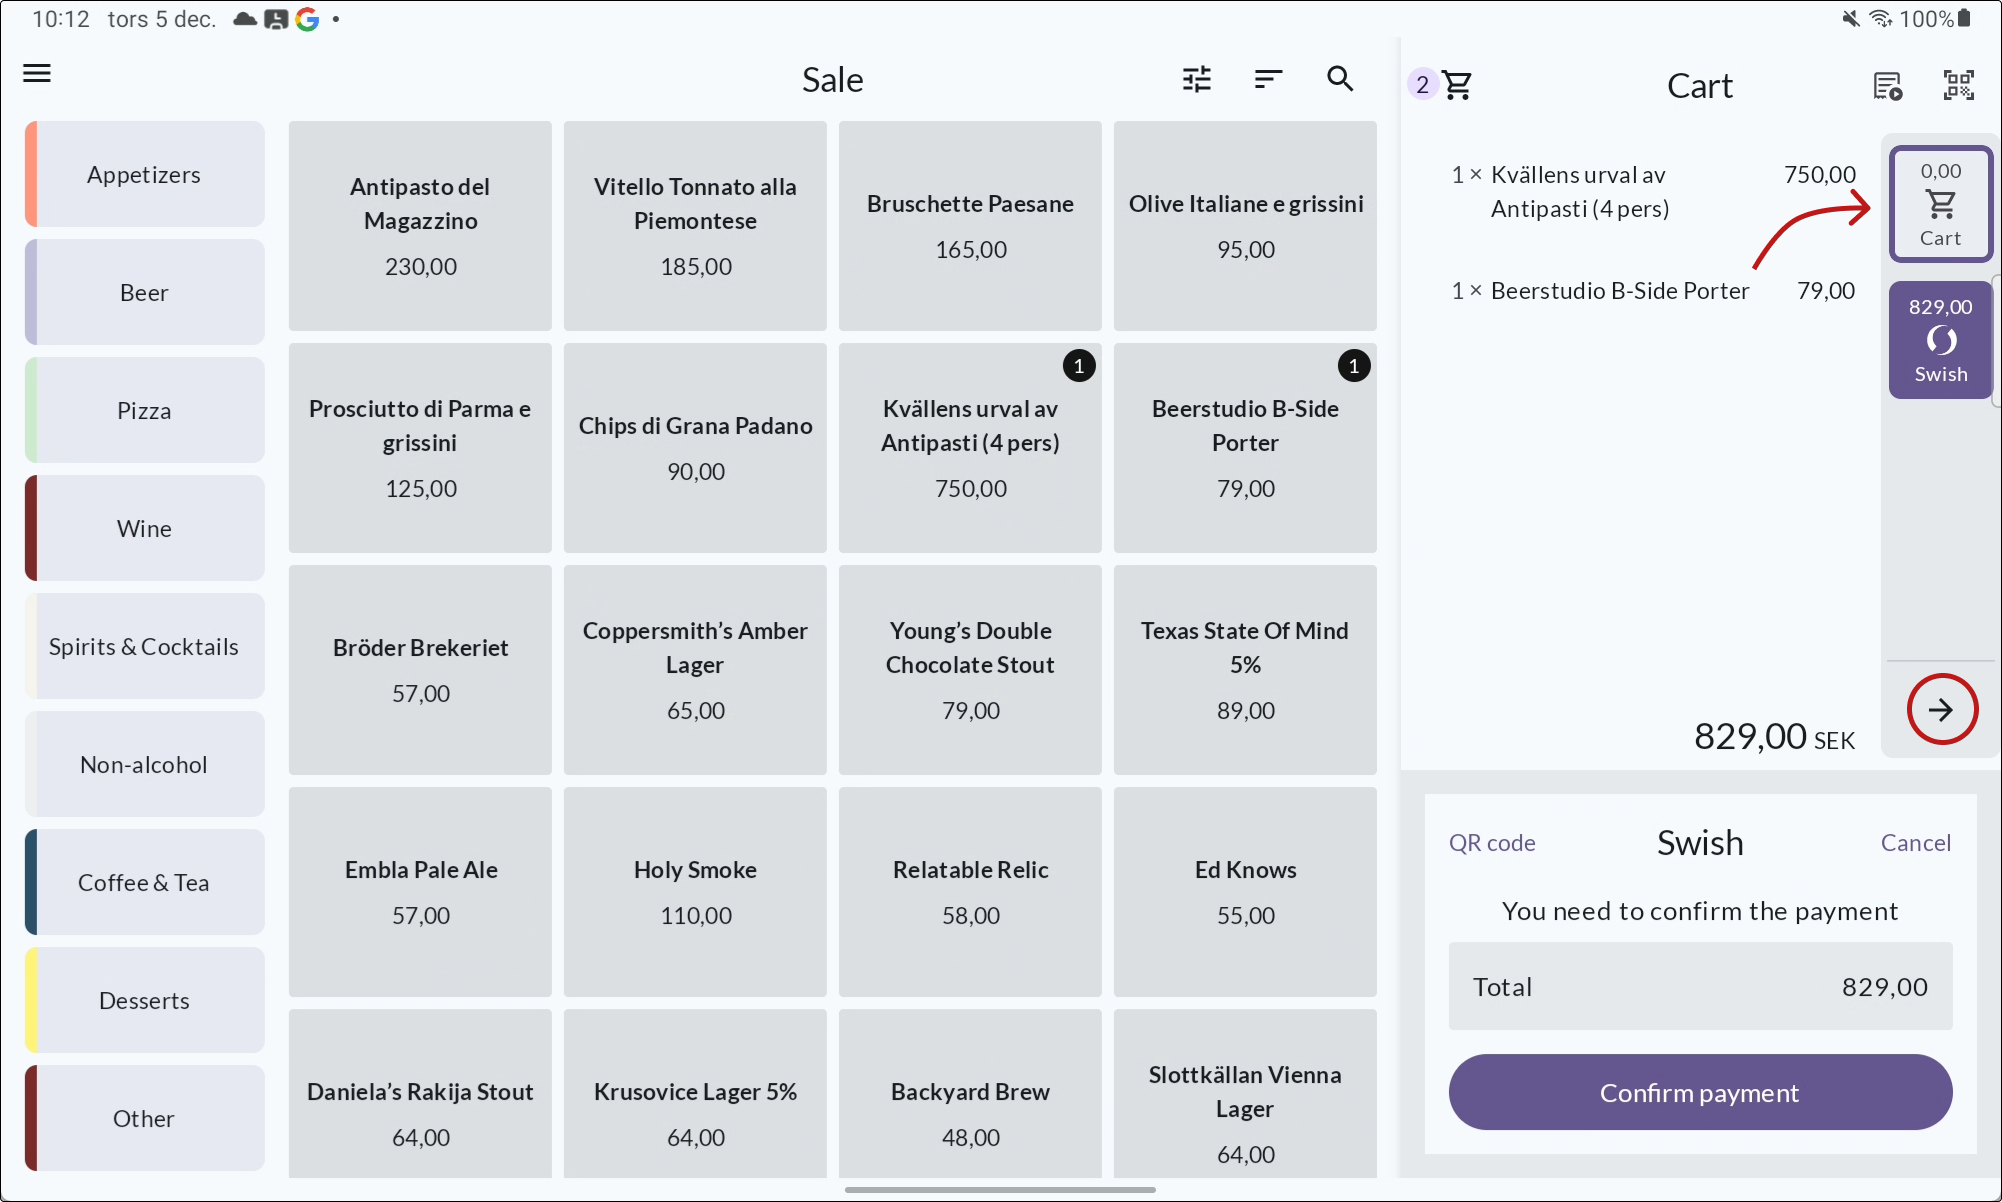2002x1202 pixels.
Task: Add Olive Italiane e grissini
Action: click(1245, 226)
